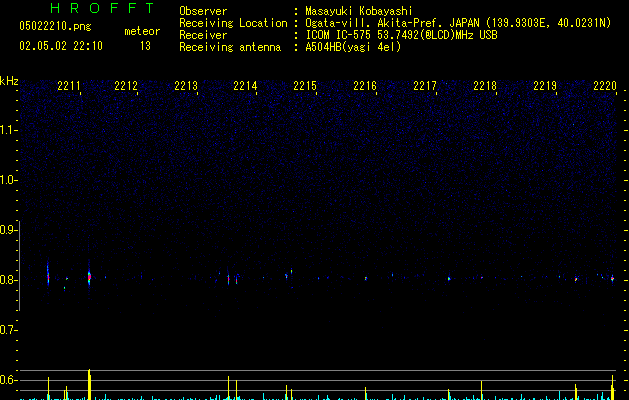Click the kHz axis unit label
The height and width of the screenshot is (400, 629).
9,81
